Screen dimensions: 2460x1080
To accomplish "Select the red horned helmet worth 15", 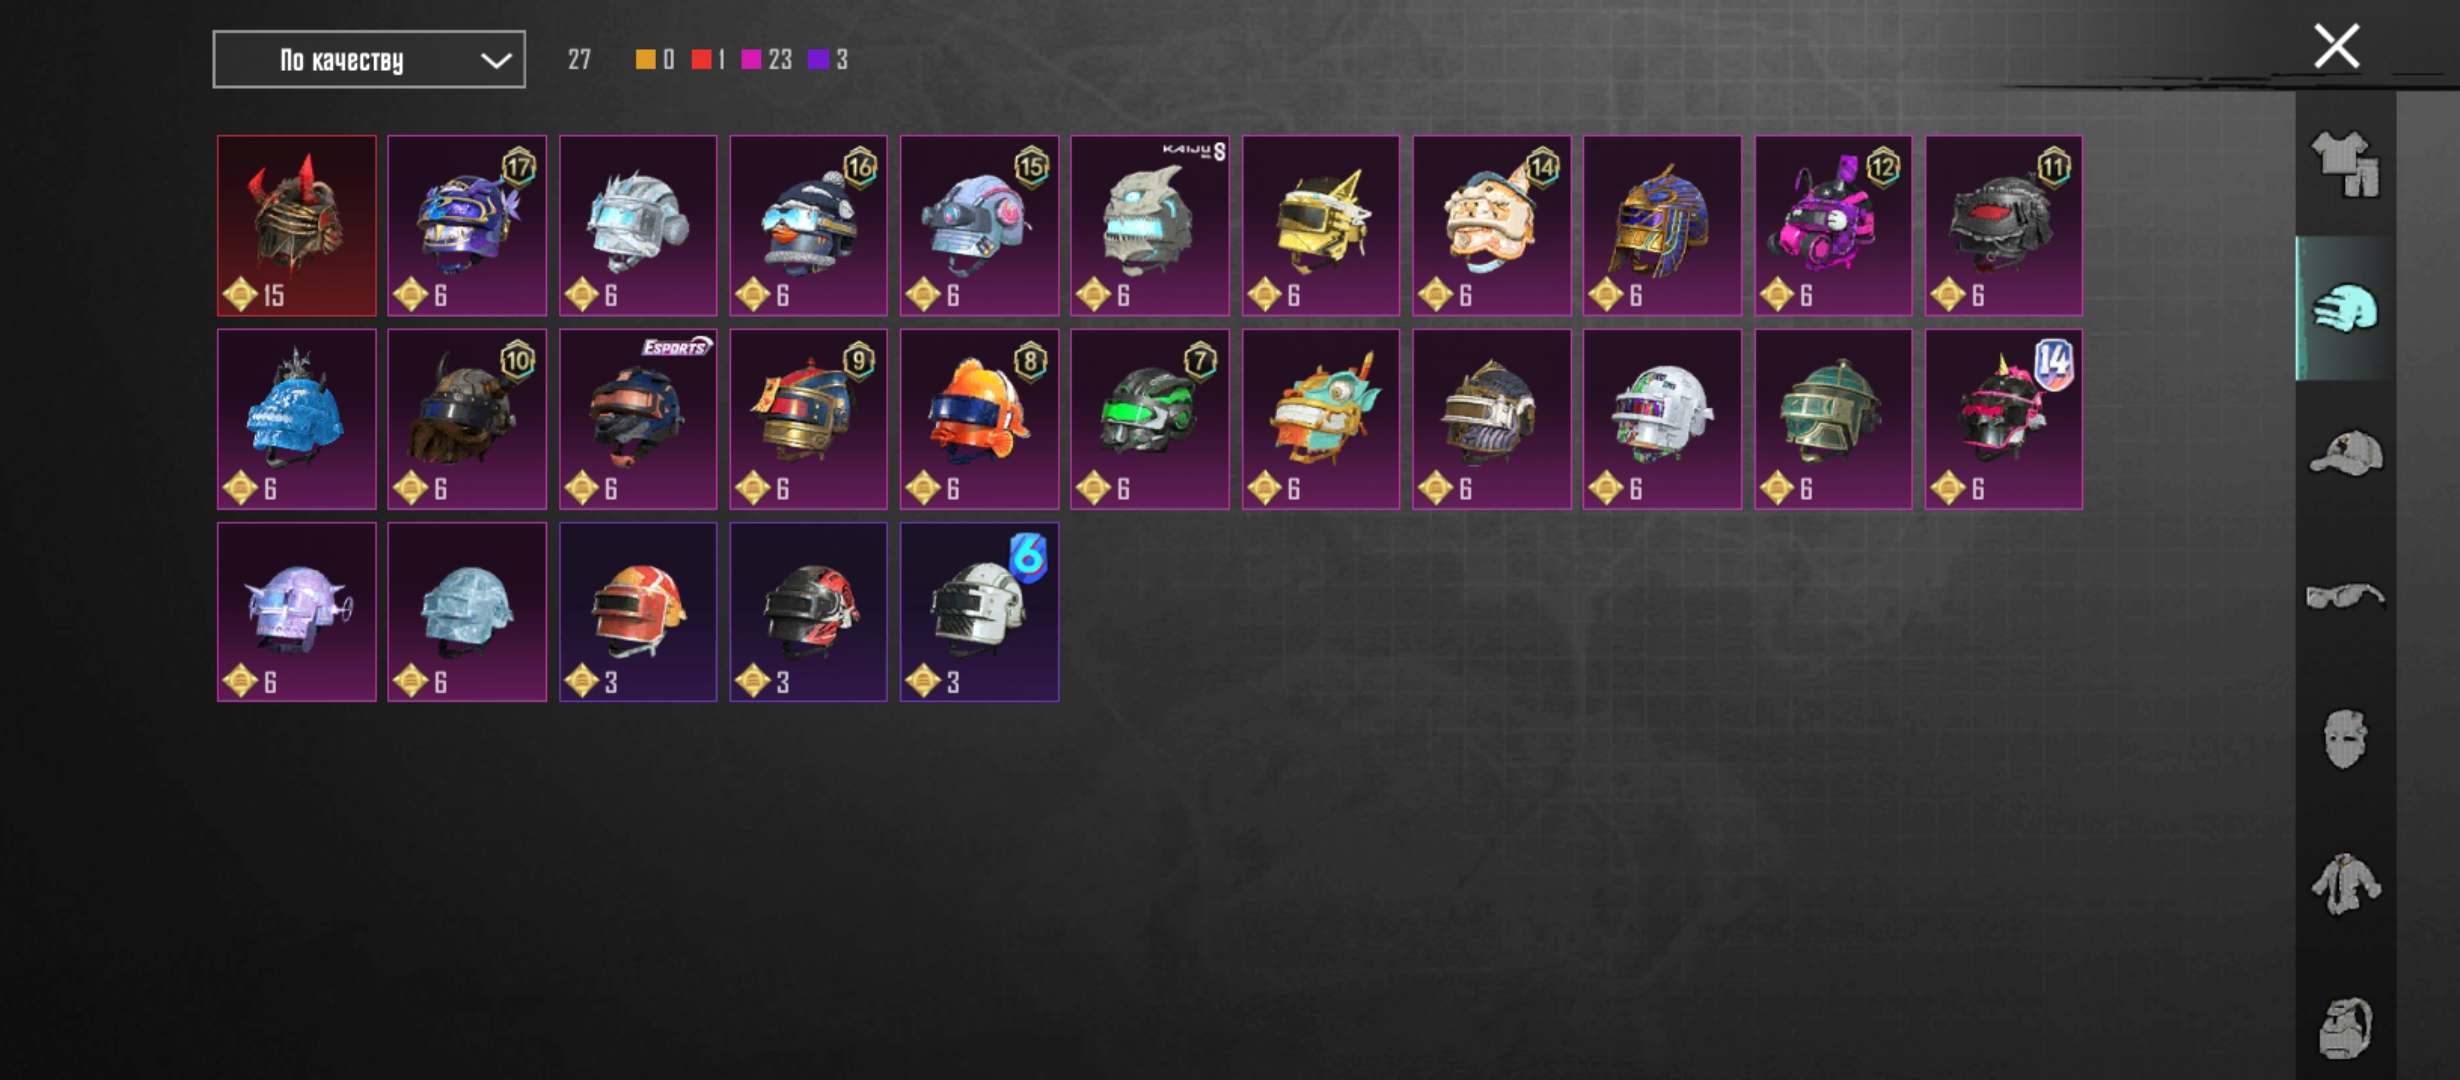I will (297, 225).
